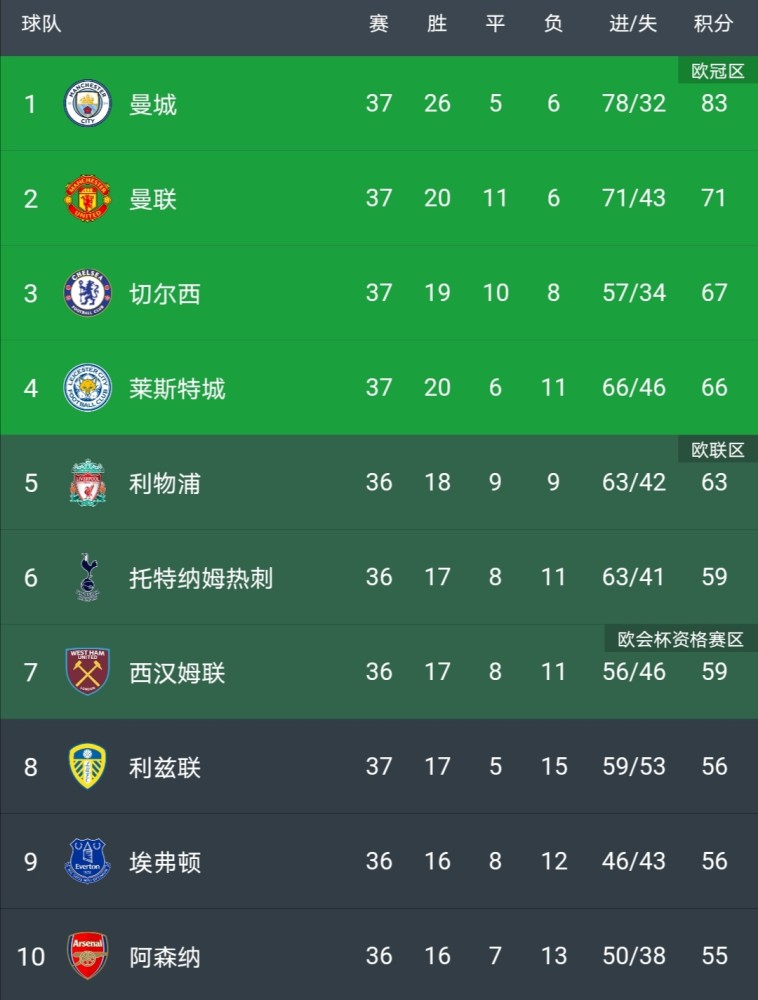This screenshot has width=758, height=1000.
Task: Open team name 曼城
Action: tap(153, 104)
